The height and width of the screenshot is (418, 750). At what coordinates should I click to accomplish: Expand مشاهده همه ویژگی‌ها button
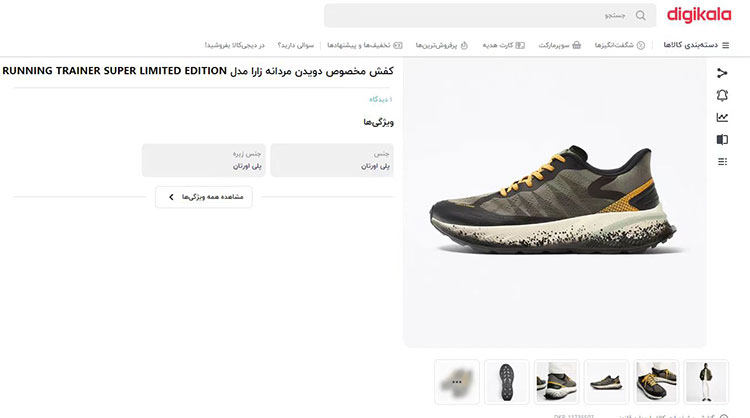pyautogui.click(x=204, y=197)
